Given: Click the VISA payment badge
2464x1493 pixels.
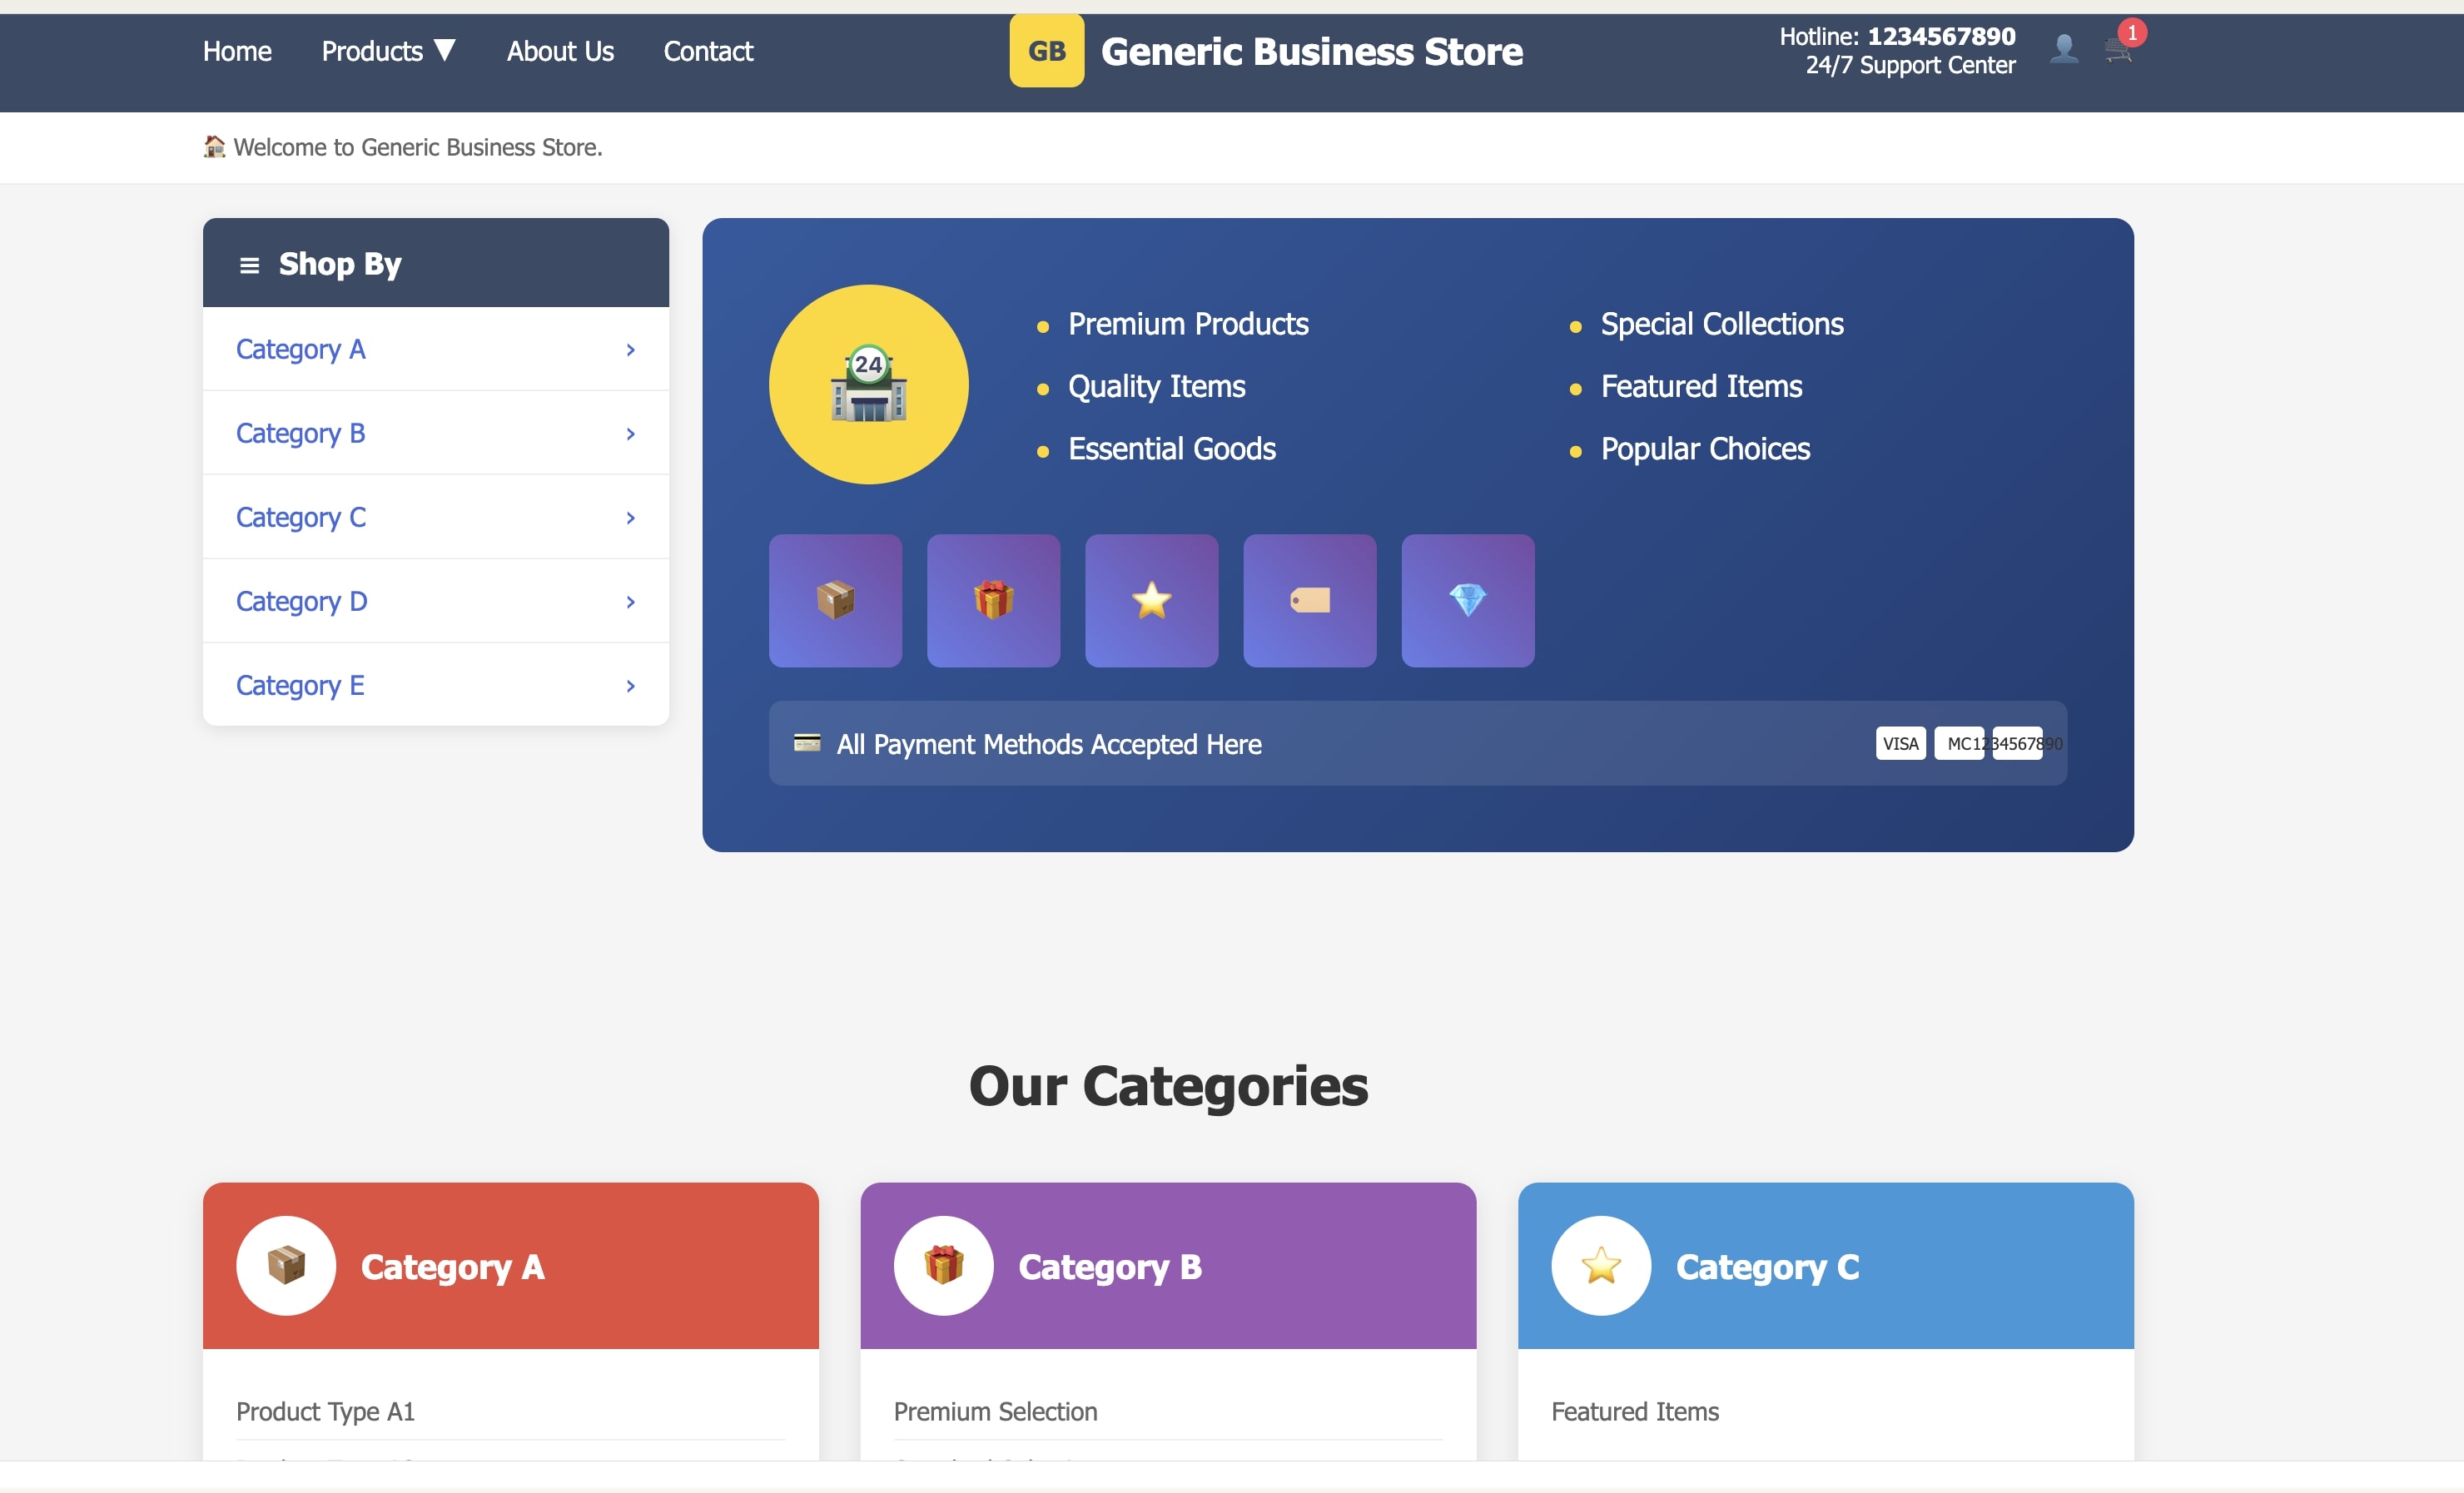Looking at the screenshot, I should coord(1900,743).
